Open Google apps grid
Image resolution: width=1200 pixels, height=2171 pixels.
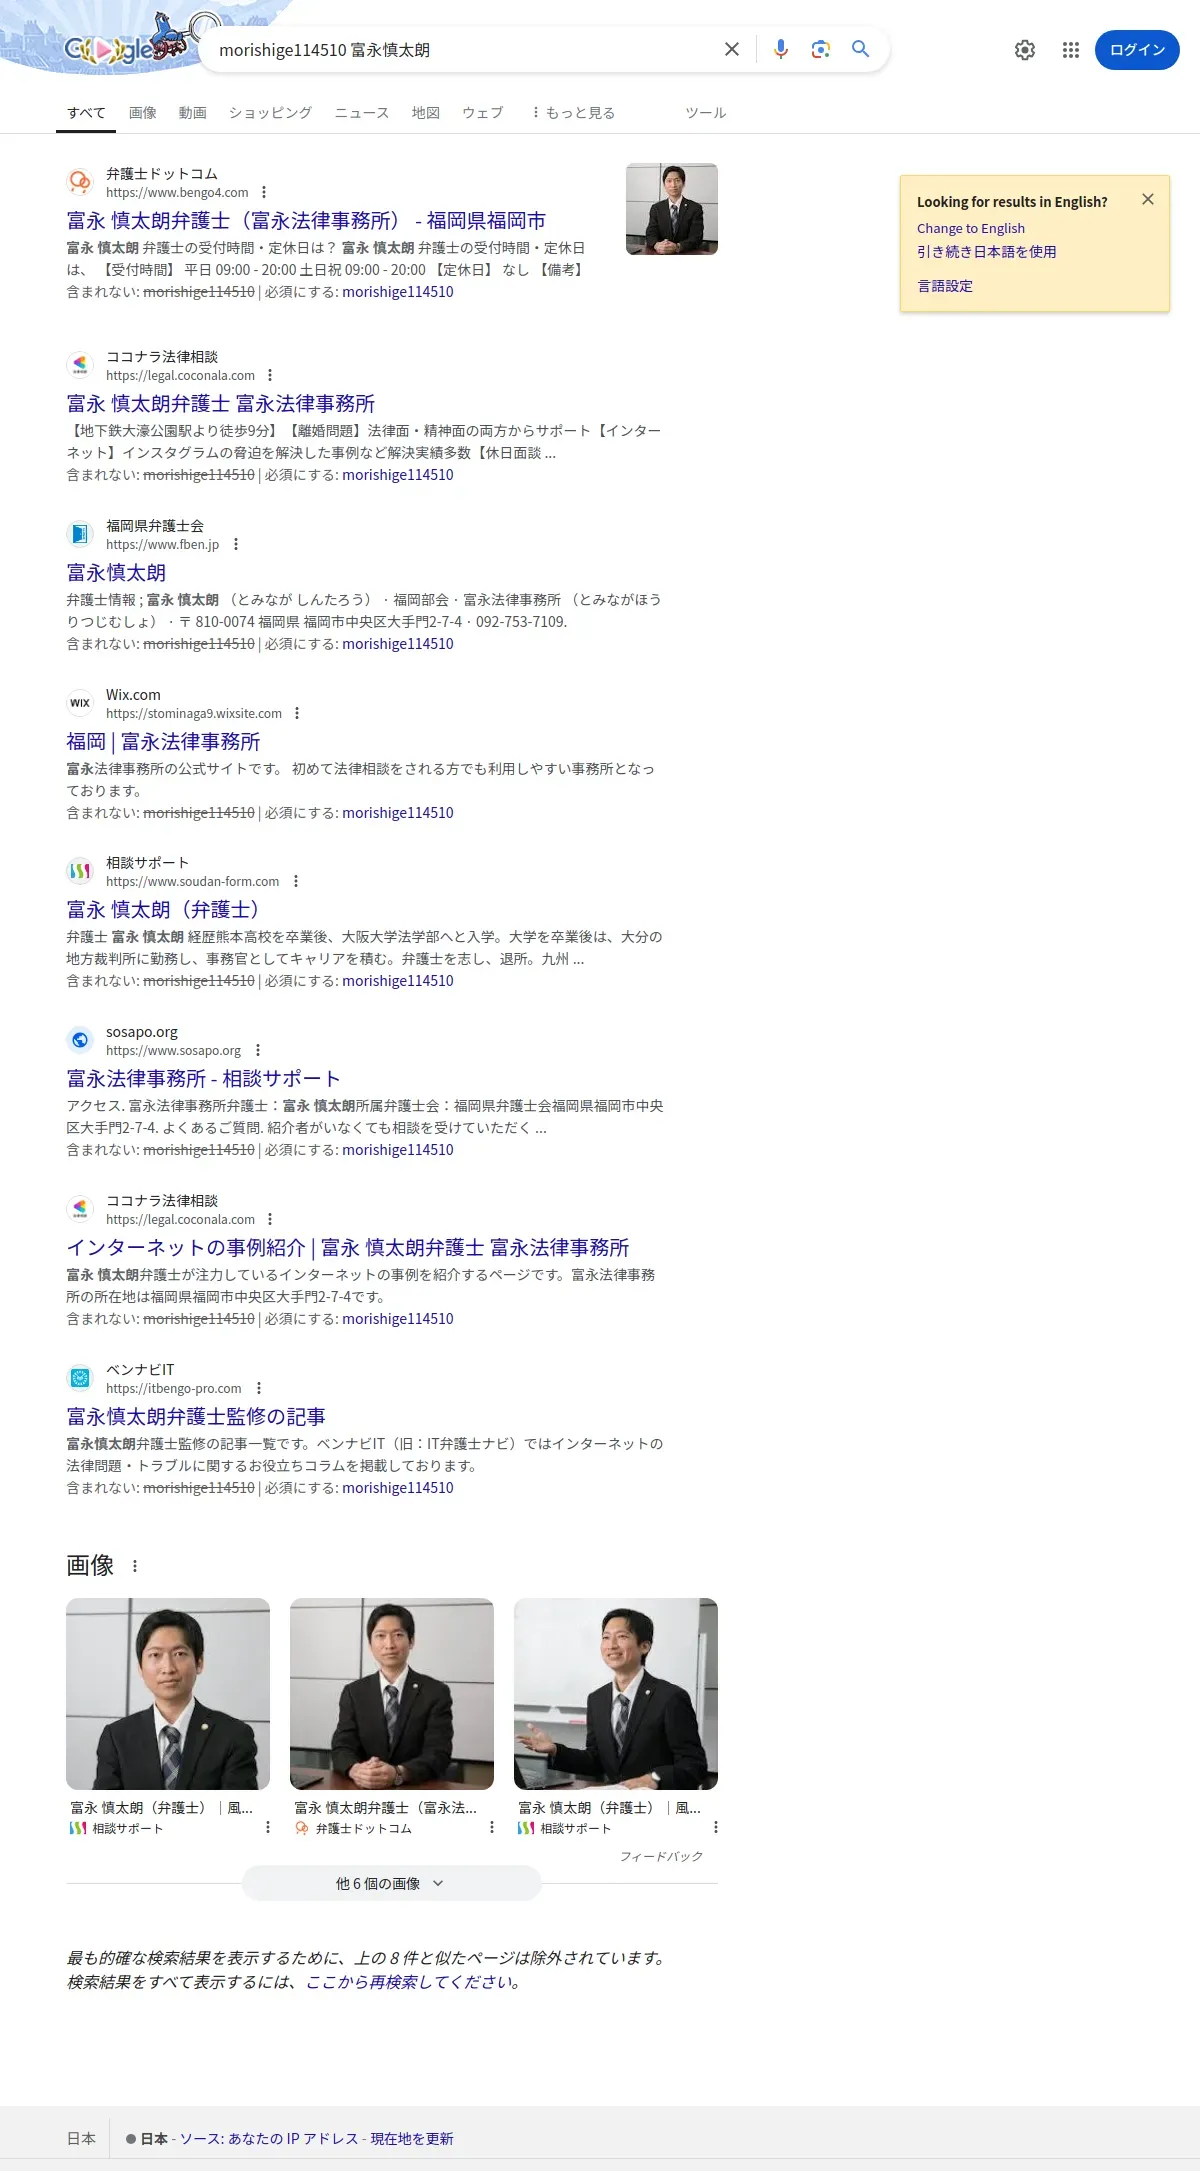pyautogui.click(x=1071, y=50)
